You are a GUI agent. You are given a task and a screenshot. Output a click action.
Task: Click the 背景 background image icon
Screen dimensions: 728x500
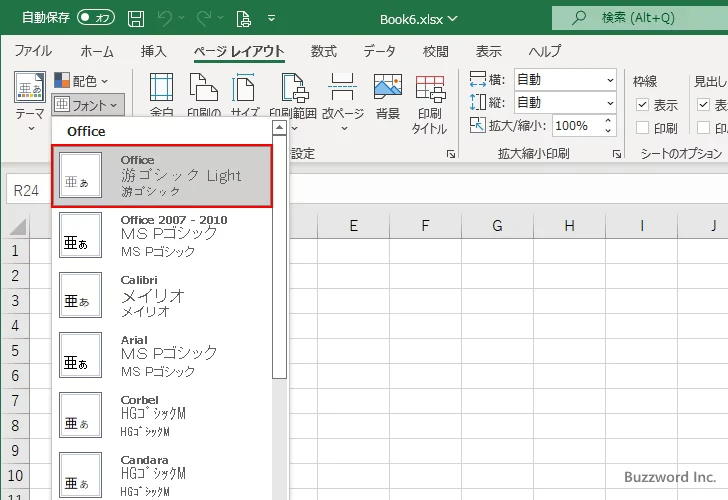point(388,87)
